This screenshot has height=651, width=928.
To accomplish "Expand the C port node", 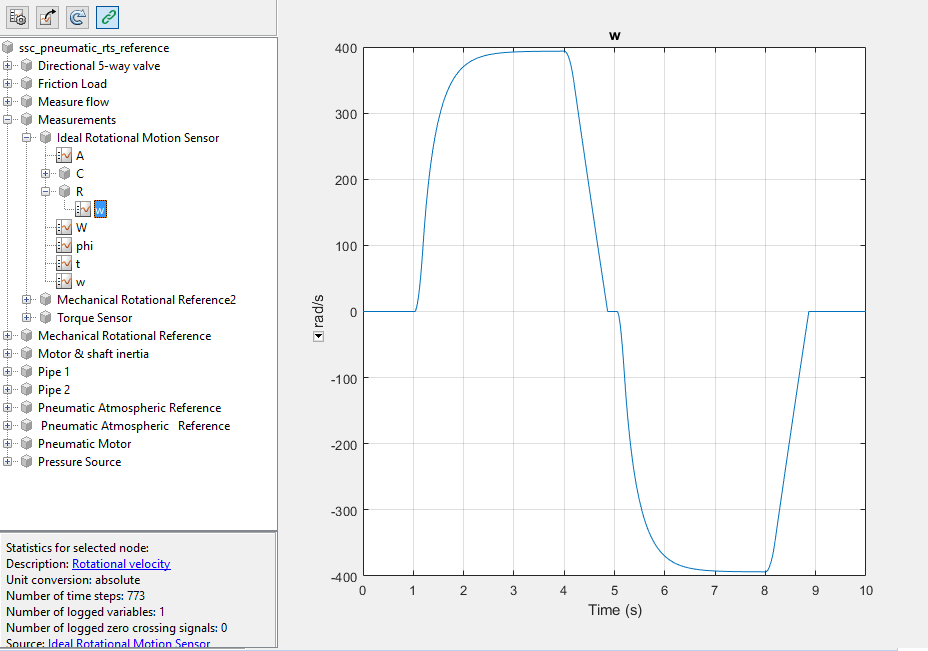I will coord(45,173).
